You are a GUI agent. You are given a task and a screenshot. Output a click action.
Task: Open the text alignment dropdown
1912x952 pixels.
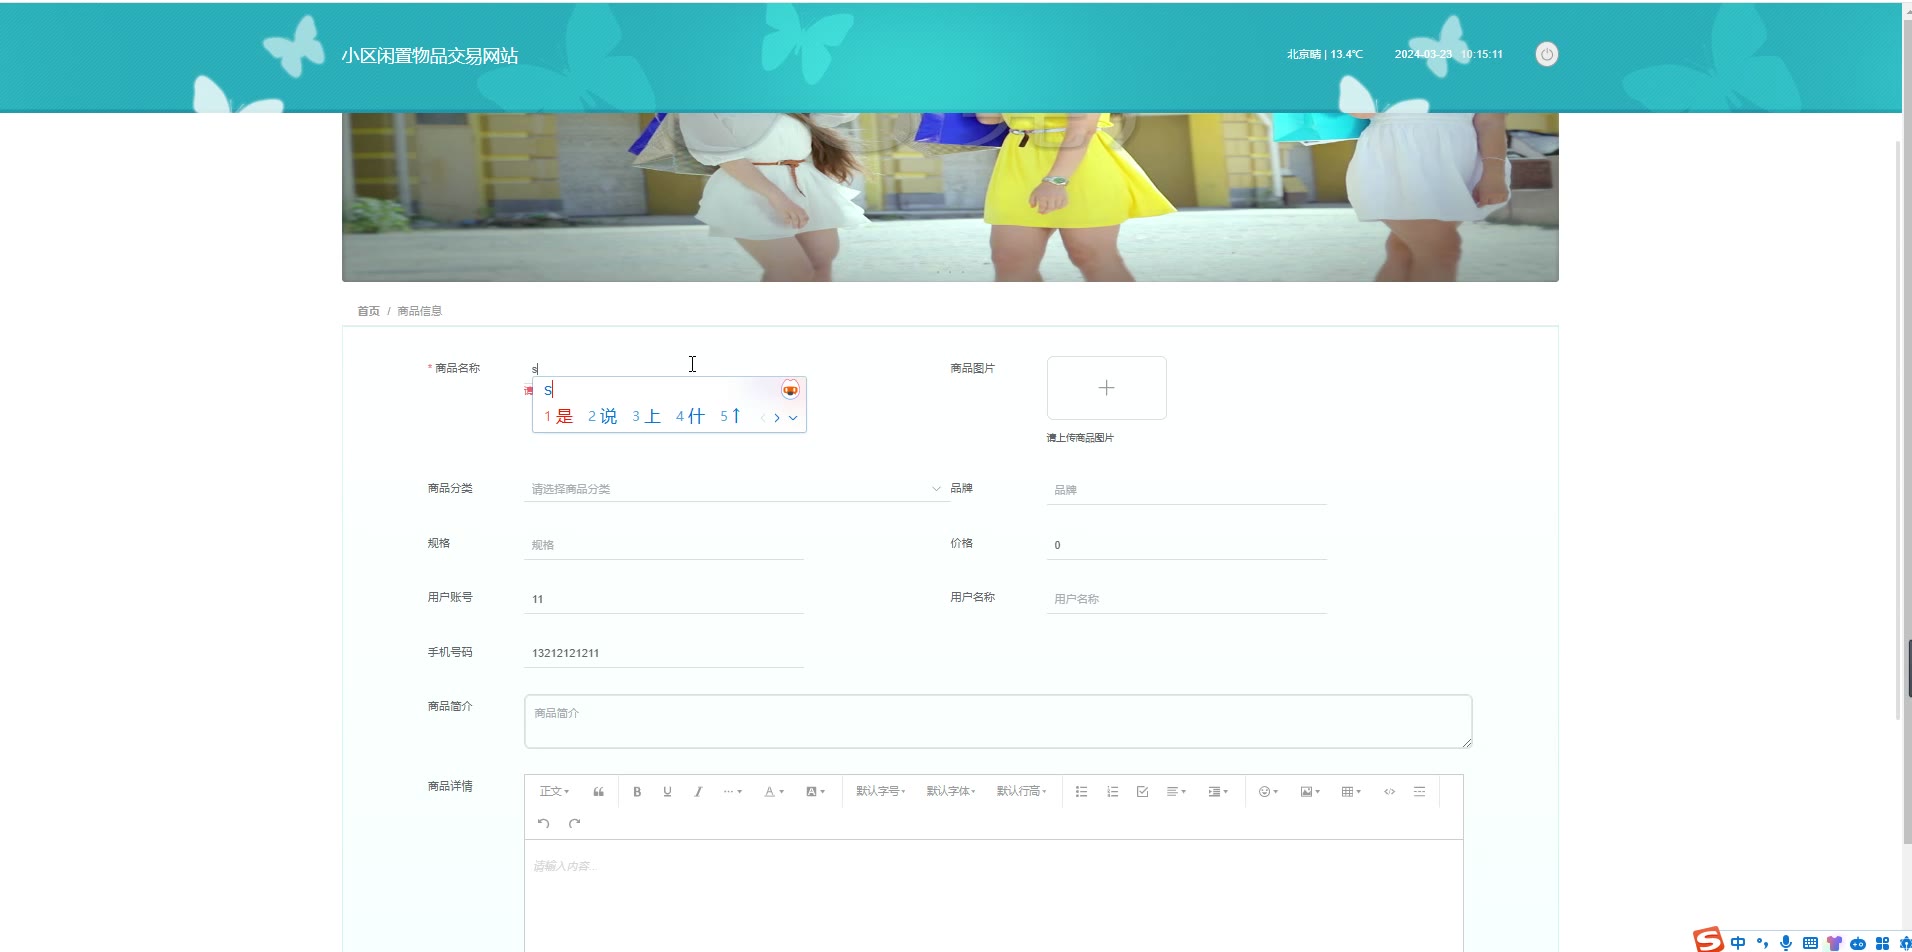(1176, 792)
